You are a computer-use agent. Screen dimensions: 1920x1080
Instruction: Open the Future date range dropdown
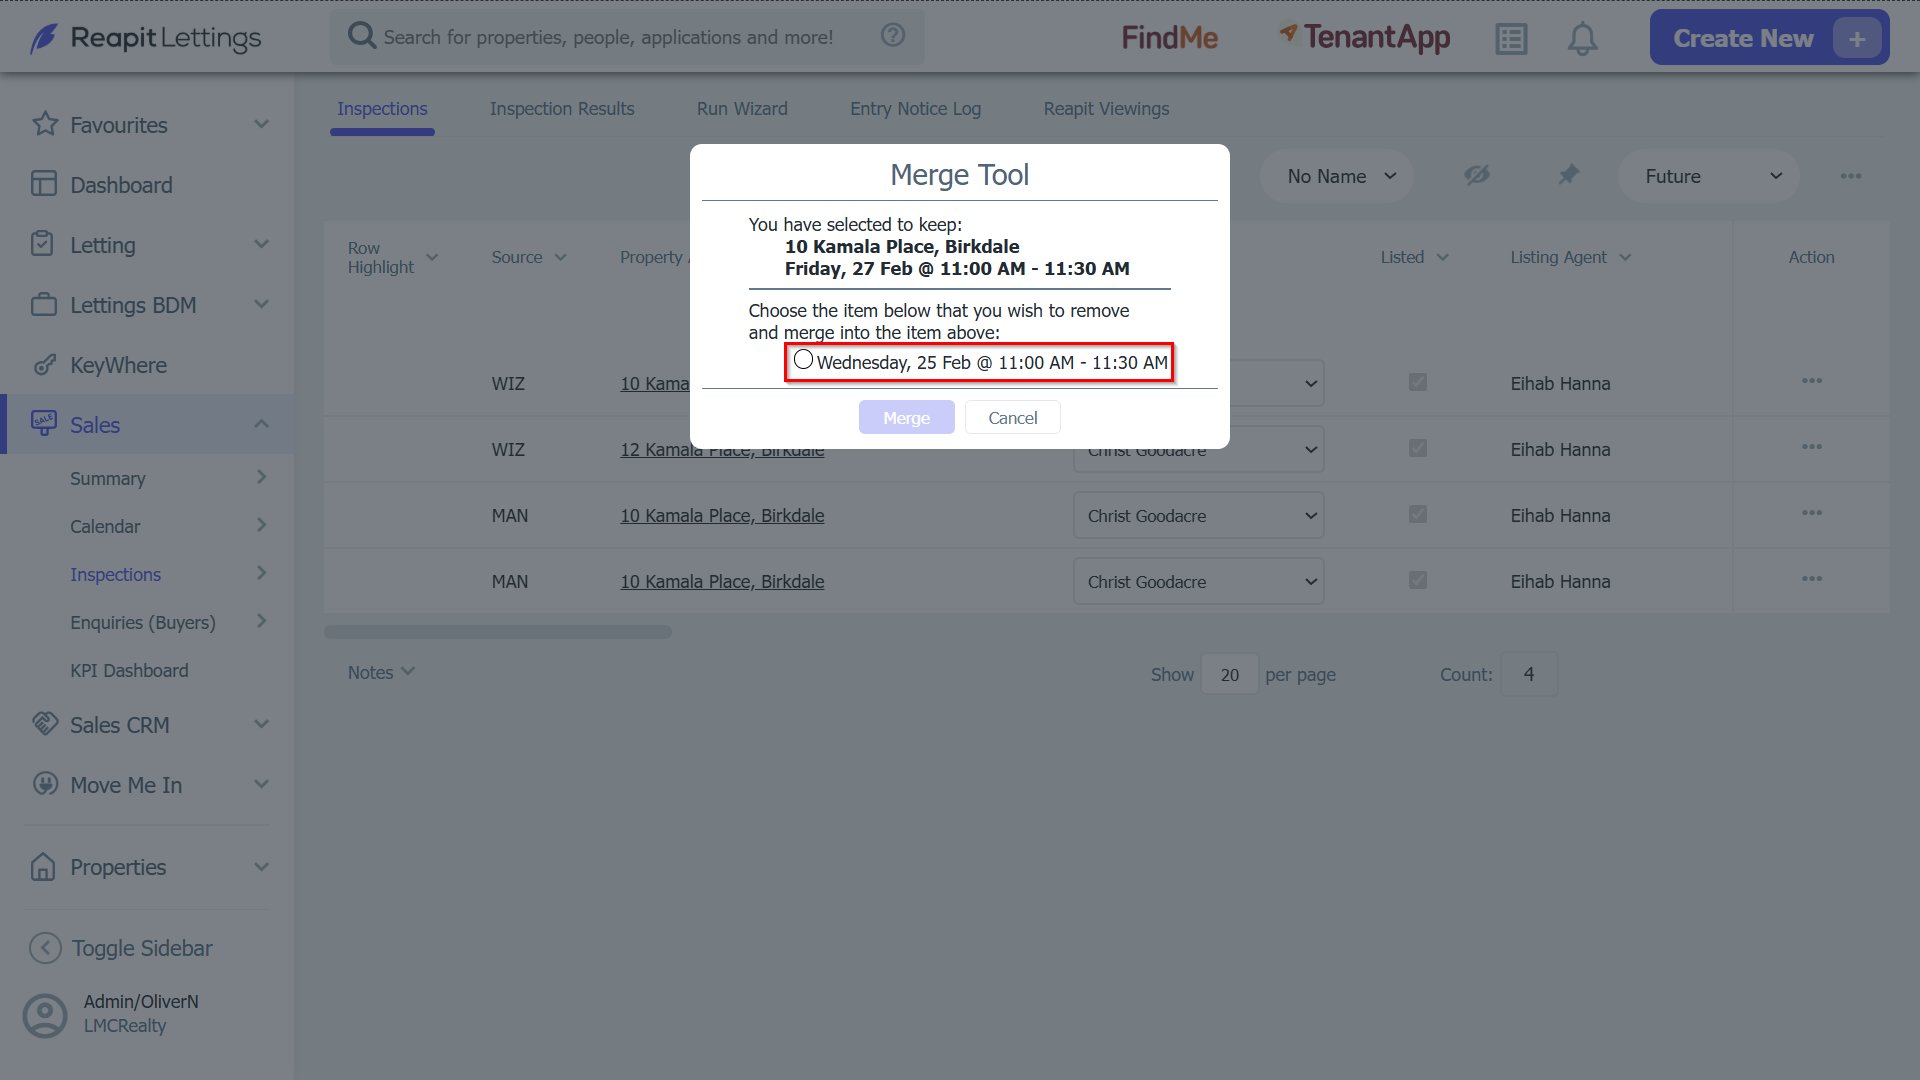[x=1709, y=176]
